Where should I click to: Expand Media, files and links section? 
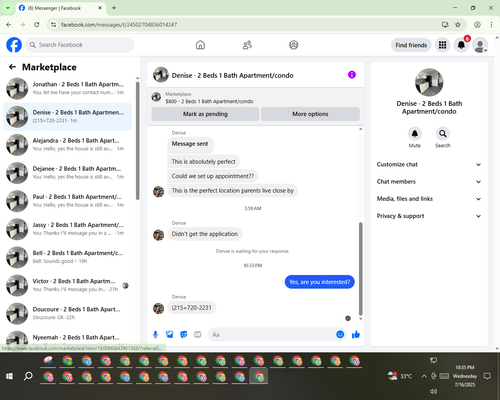click(x=429, y=199)
